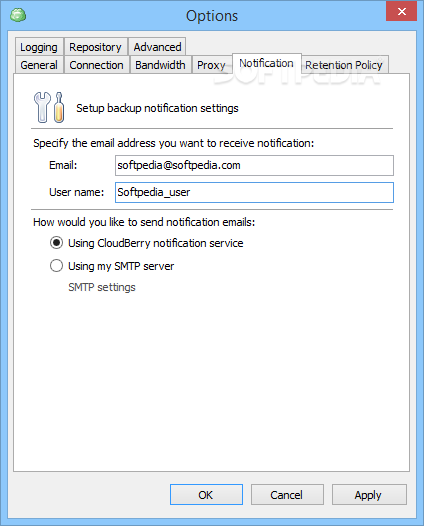Click the 'Email:' field label

63,165
